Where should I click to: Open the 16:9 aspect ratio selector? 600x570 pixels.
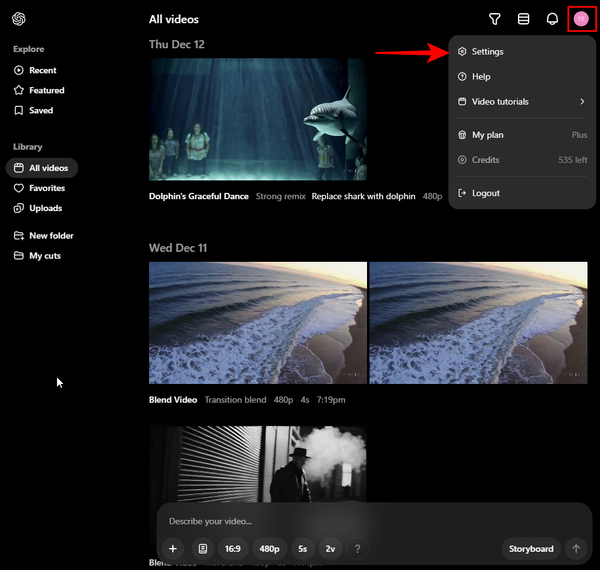[233, 549]
